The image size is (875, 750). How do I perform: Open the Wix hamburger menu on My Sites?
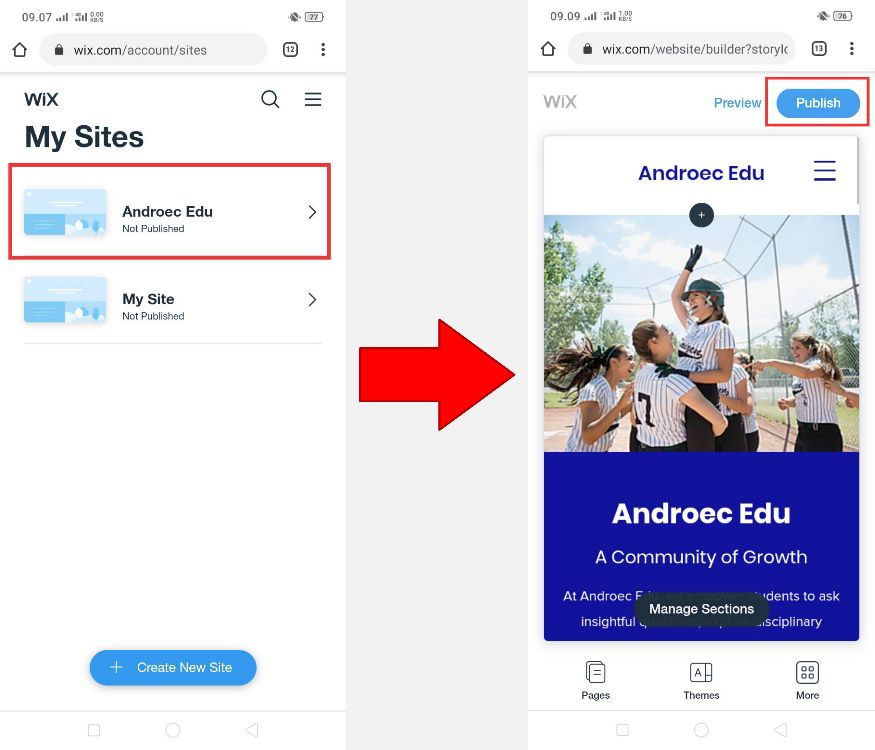[312, 99]
